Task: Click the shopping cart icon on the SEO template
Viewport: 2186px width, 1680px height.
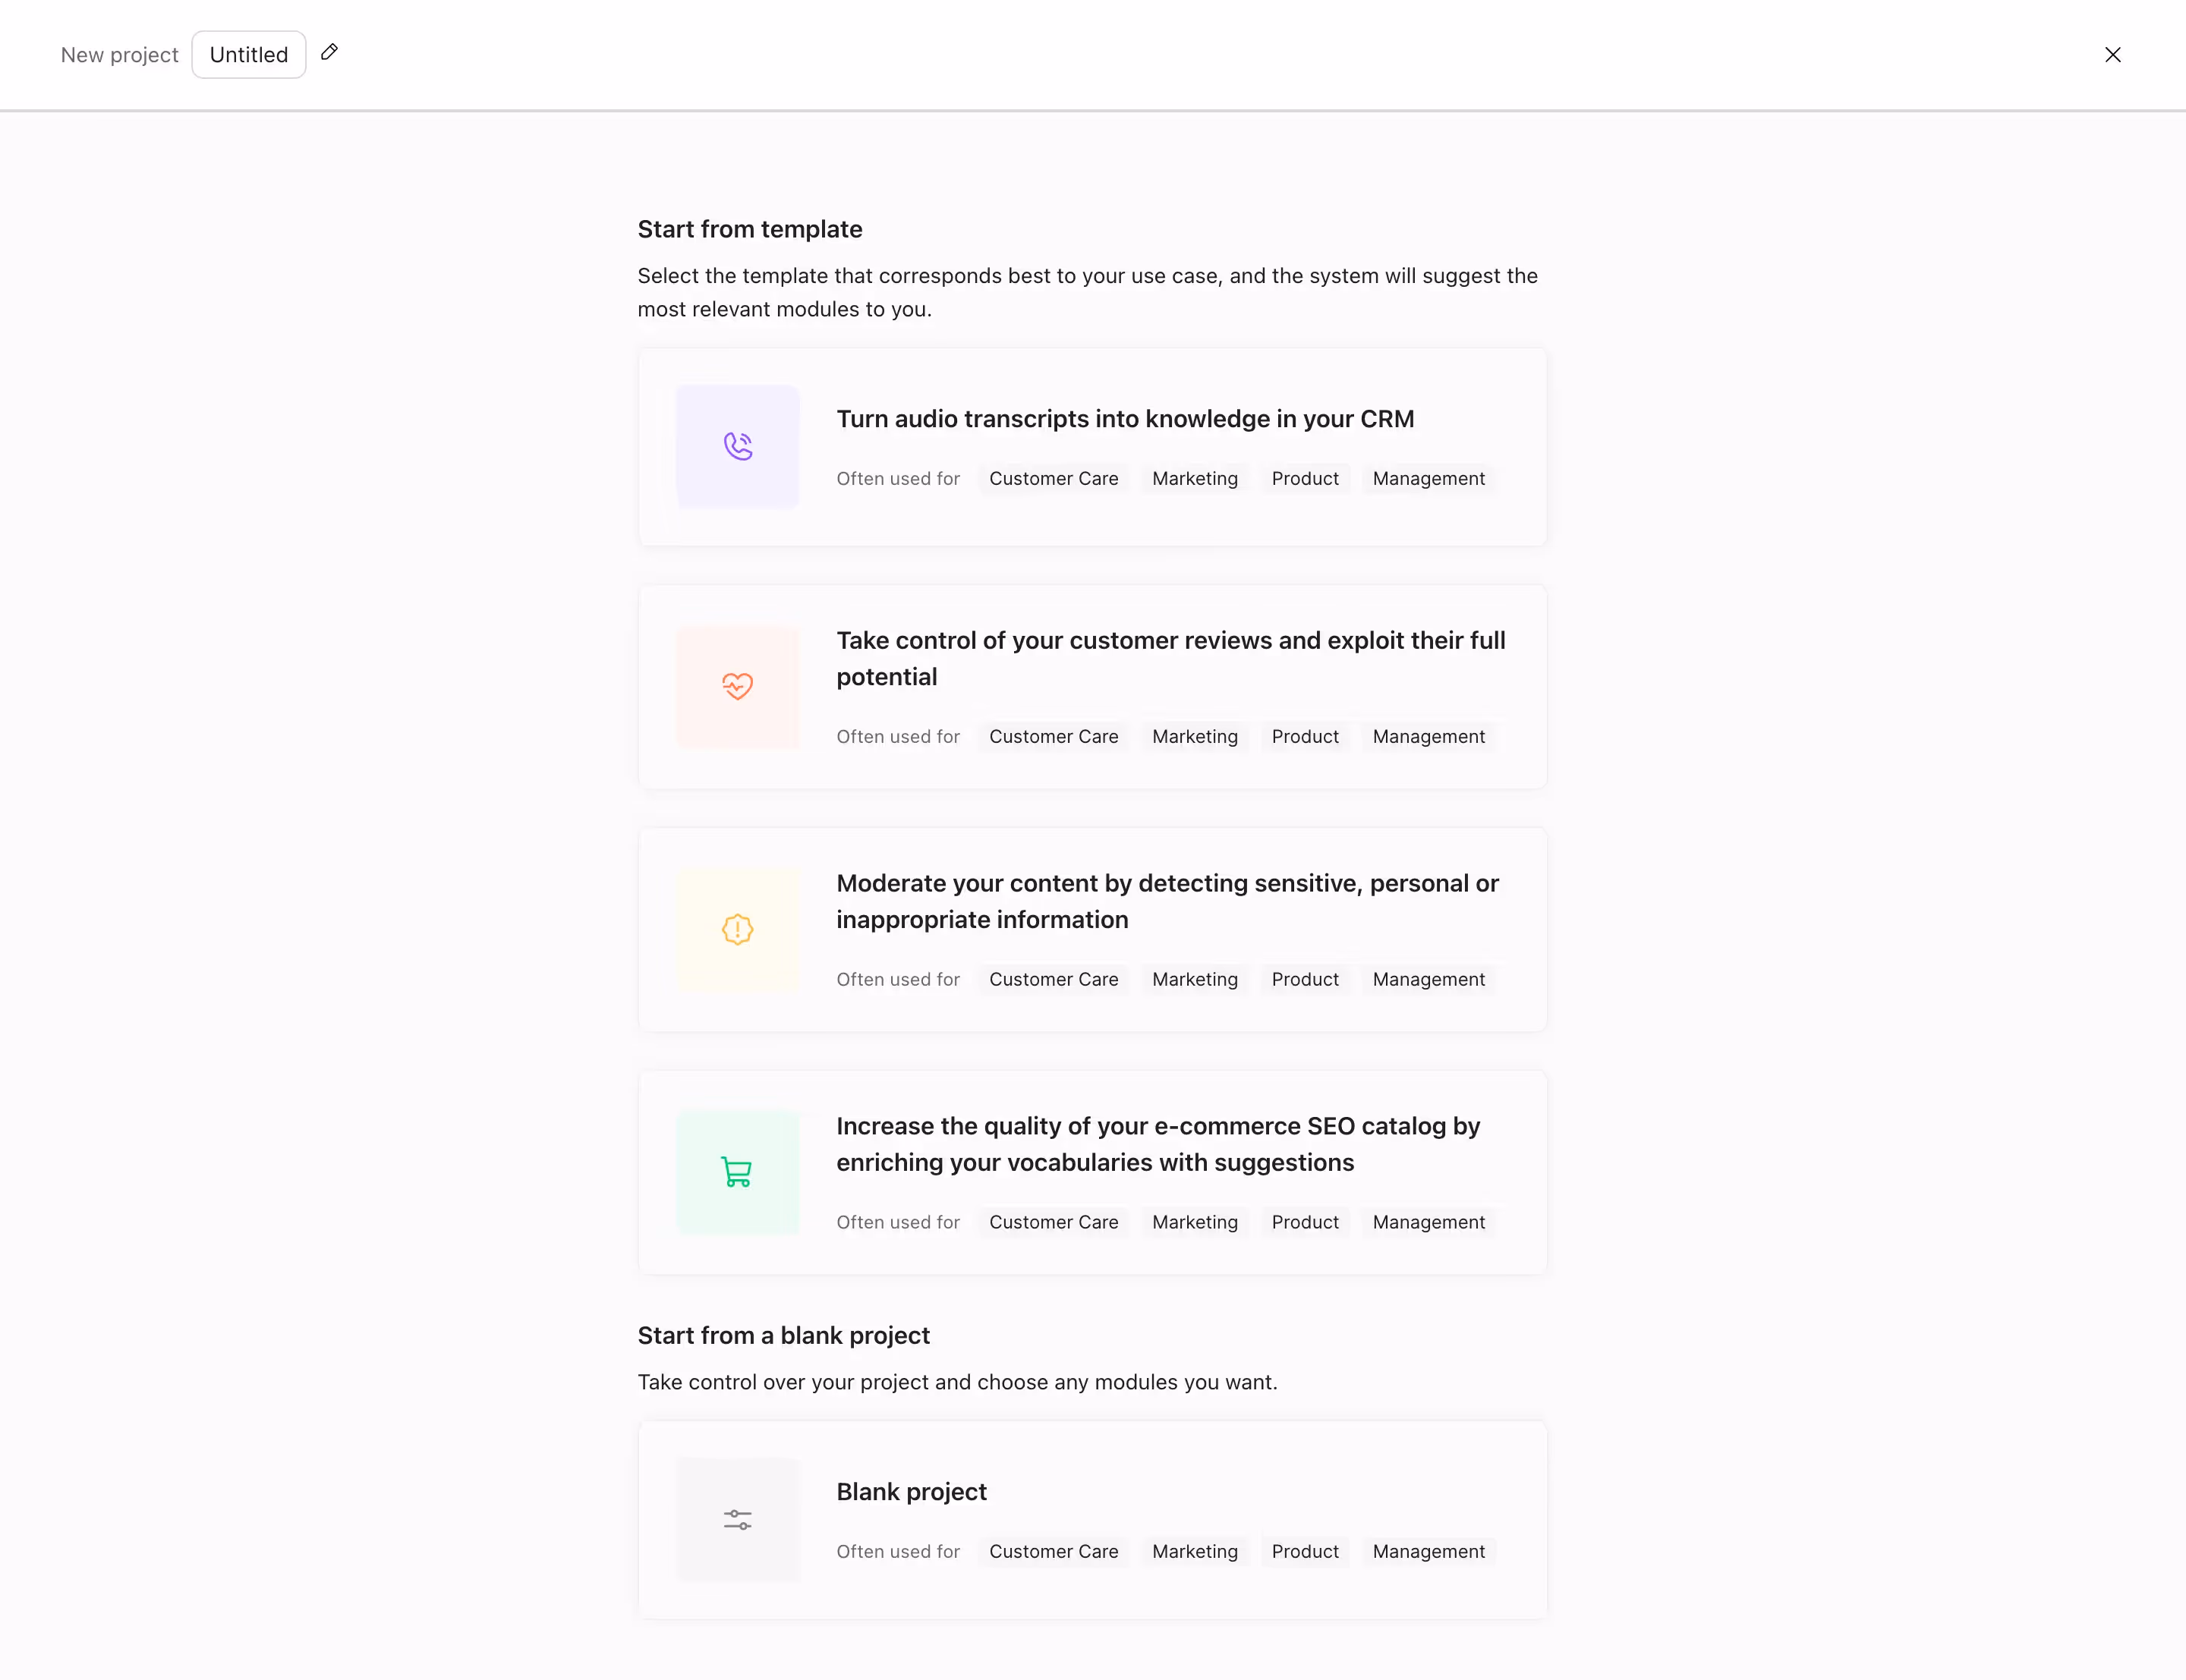Action: 736,1172
